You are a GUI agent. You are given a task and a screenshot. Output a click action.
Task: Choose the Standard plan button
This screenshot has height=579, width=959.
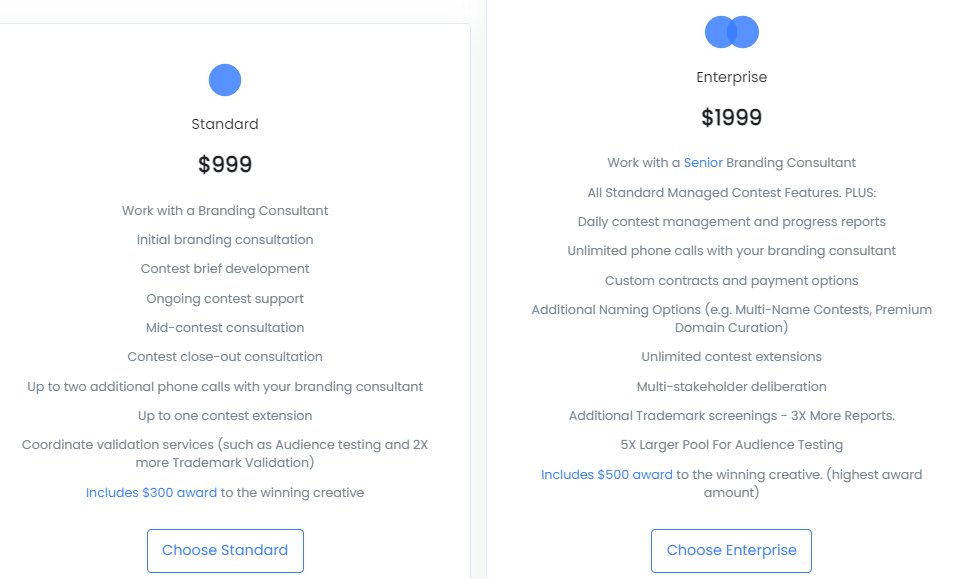[225, 550]
